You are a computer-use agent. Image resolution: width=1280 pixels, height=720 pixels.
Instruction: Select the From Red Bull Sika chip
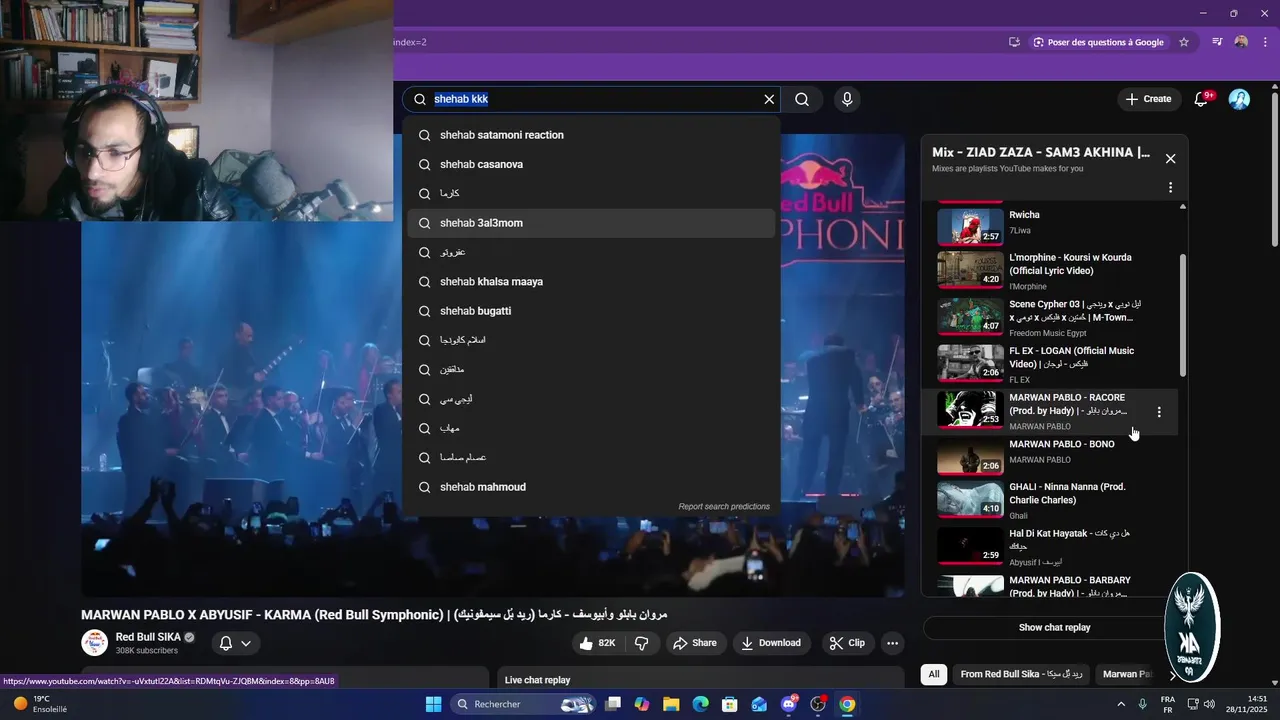pos(1021,674)
